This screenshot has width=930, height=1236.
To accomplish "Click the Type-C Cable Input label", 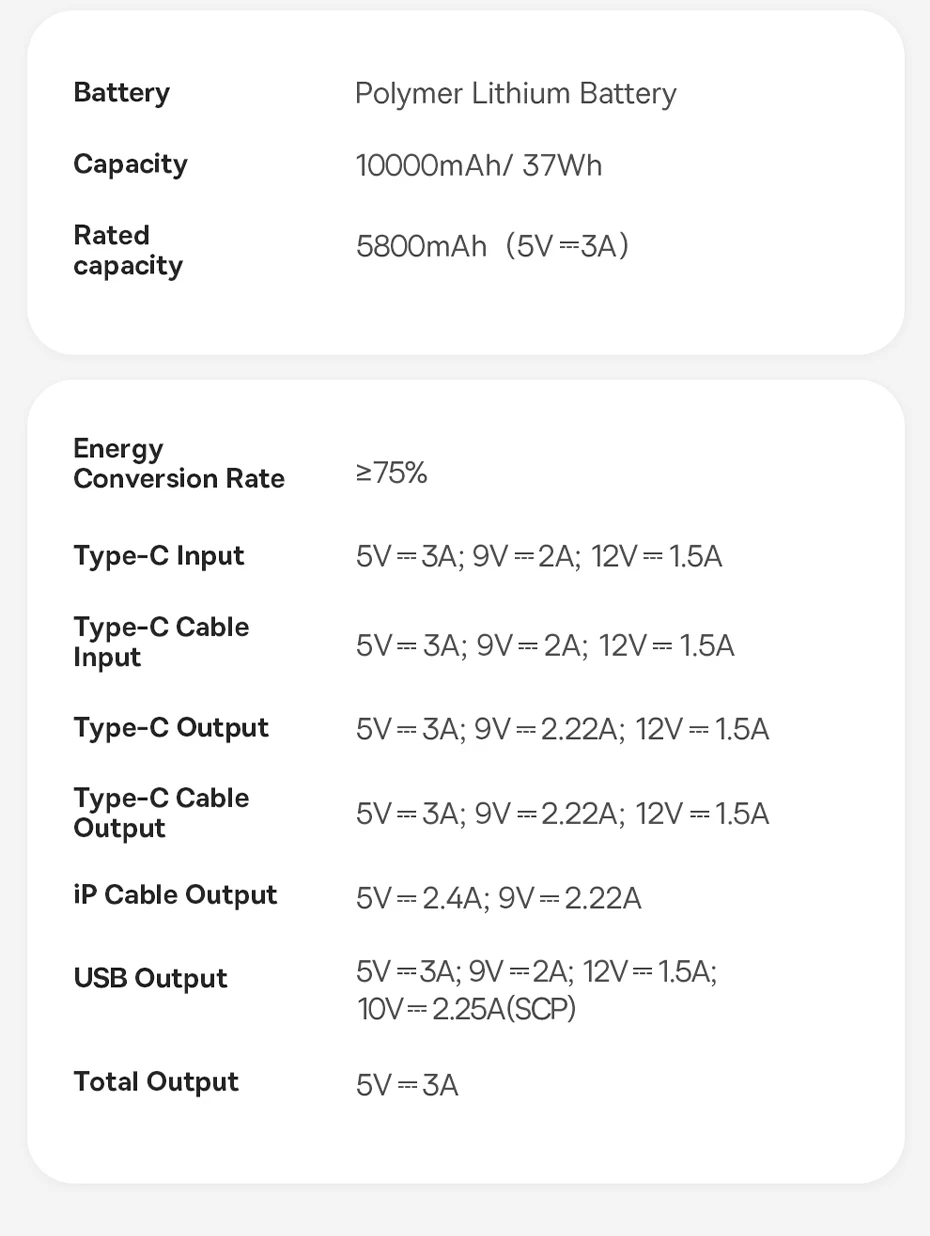I will tap(161, 642).
